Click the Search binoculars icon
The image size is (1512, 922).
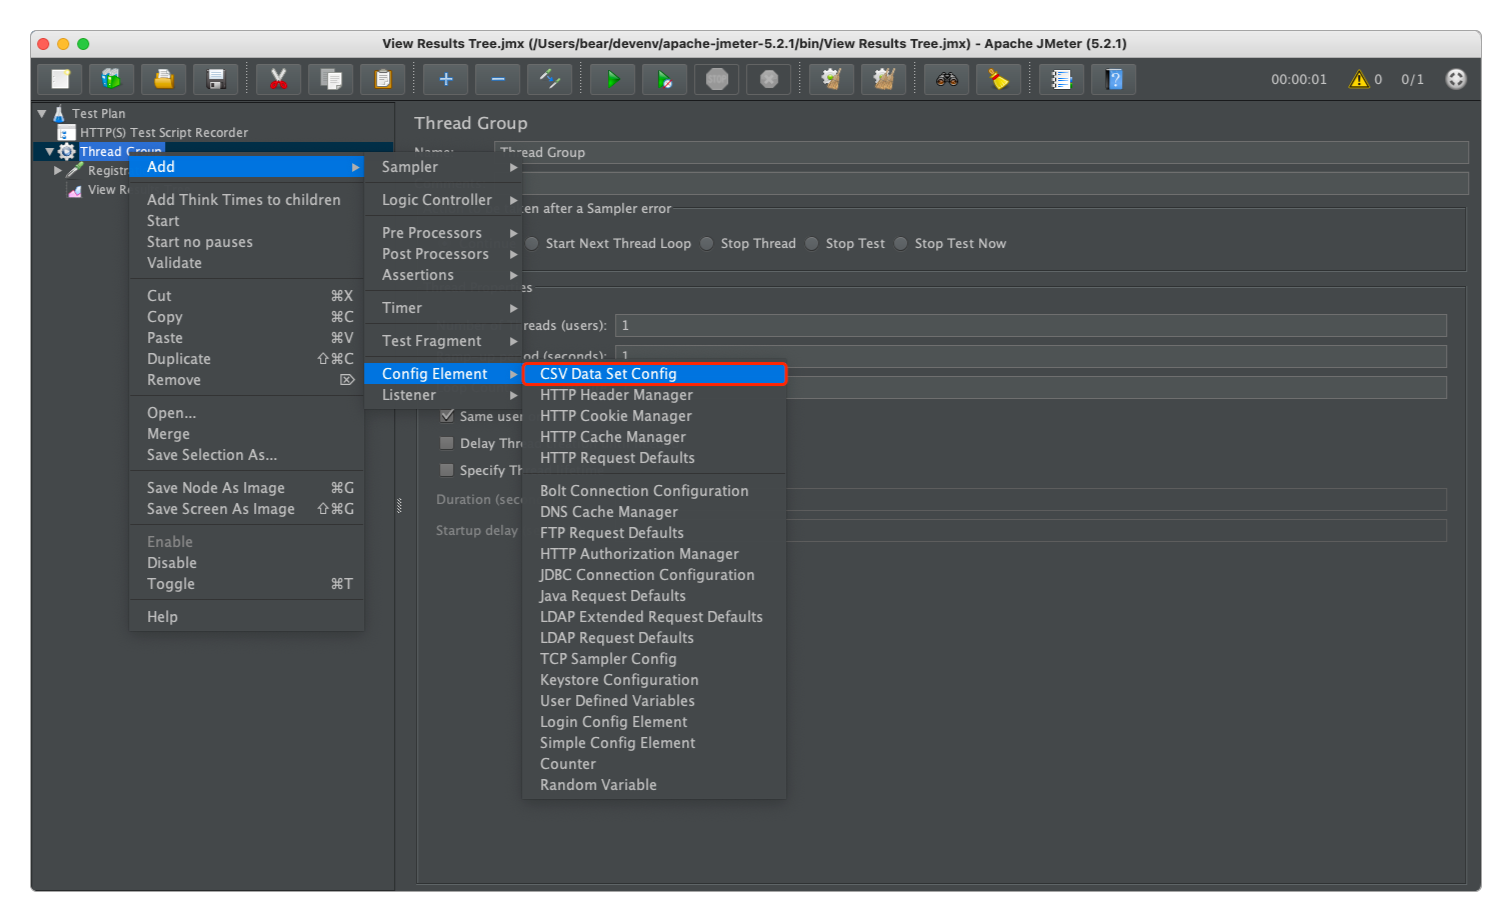pyautogui.click(x=947, y=79)
